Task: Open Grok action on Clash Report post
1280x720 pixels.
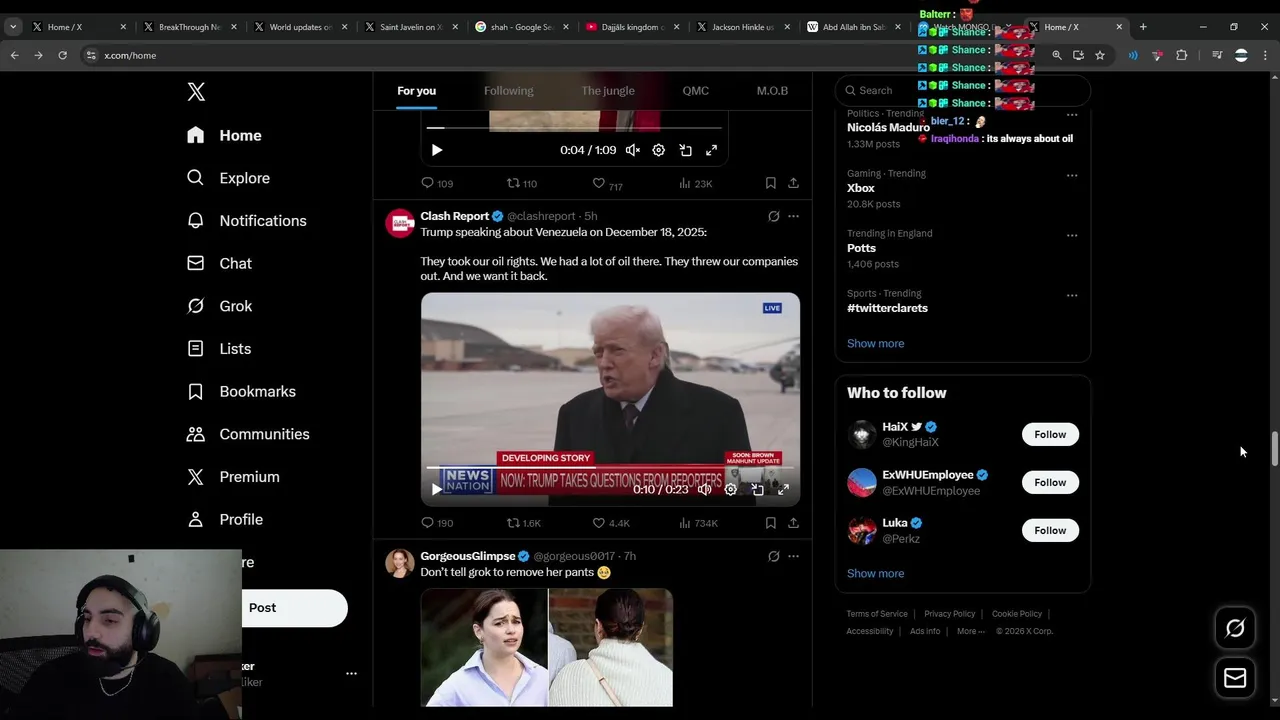Action: pyautogui.click(x=773, y=216)
